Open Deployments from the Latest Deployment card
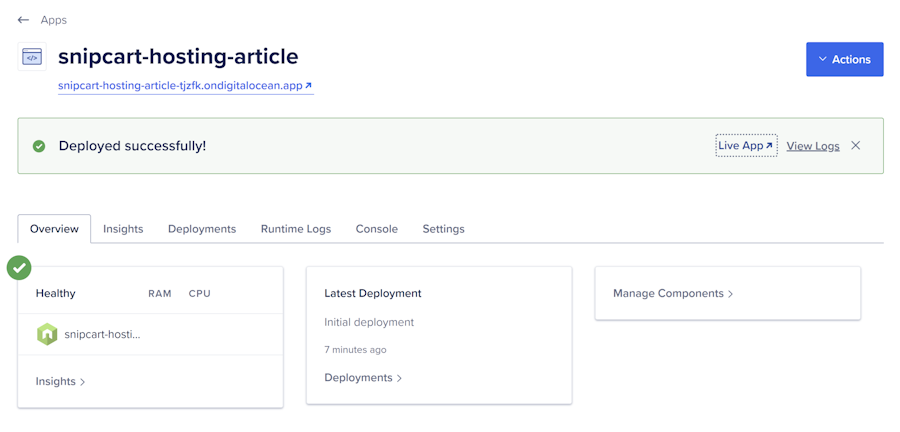Screen dimensions: 900x432 [363, 377]
